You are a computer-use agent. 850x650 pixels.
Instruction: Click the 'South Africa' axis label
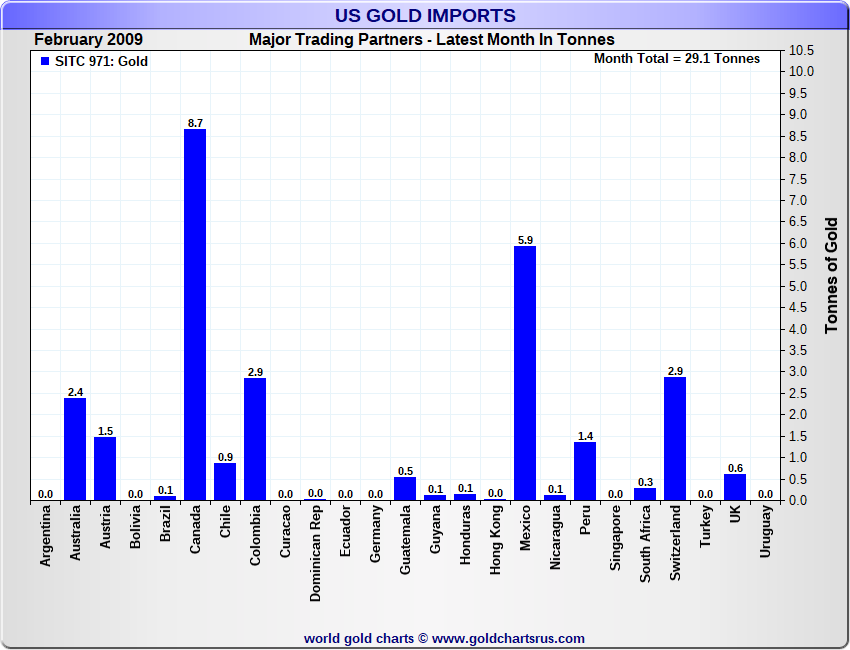[645, 544]
